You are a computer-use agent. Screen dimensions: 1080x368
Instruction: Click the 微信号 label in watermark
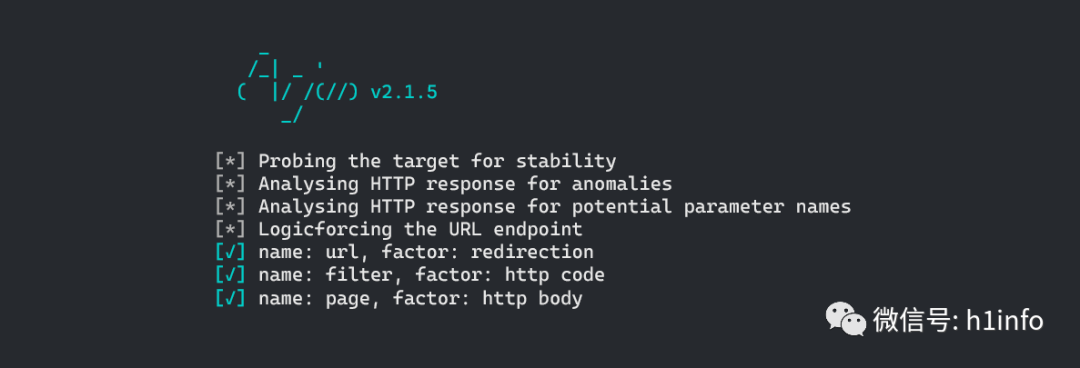click(915, 320)
